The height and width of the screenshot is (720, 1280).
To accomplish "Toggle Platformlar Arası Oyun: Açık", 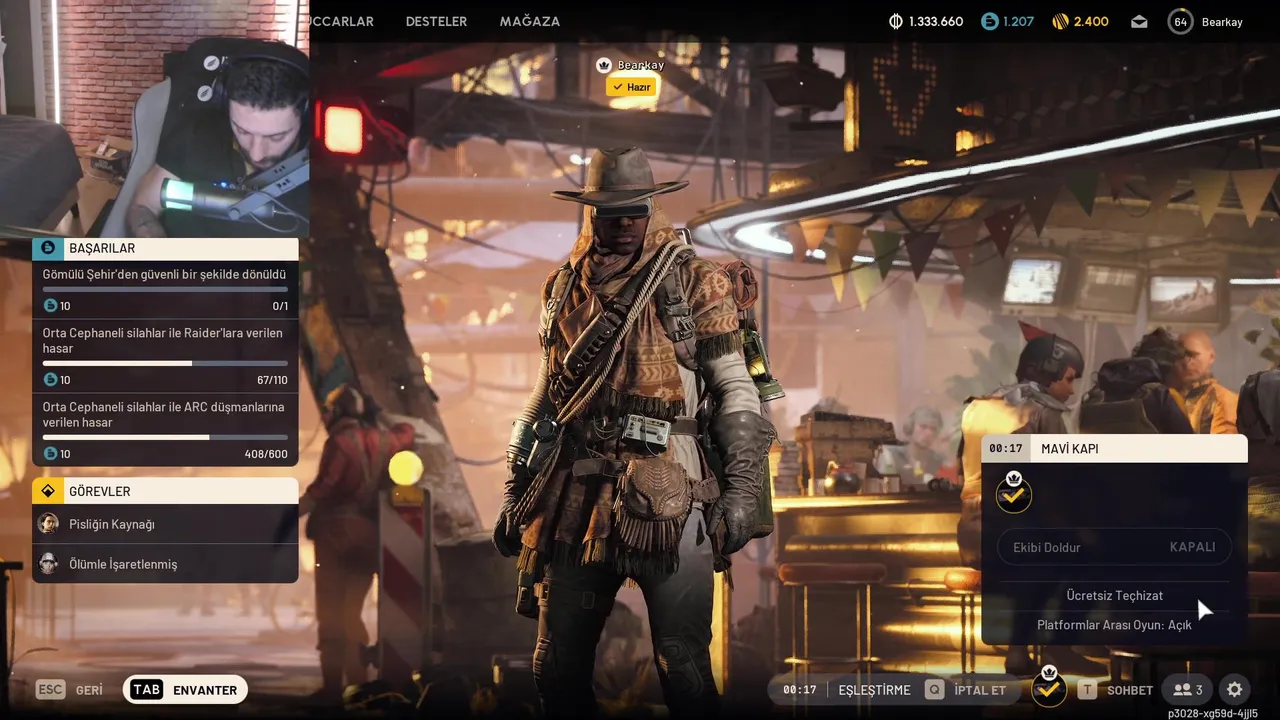I will (x=1115, y=625).
